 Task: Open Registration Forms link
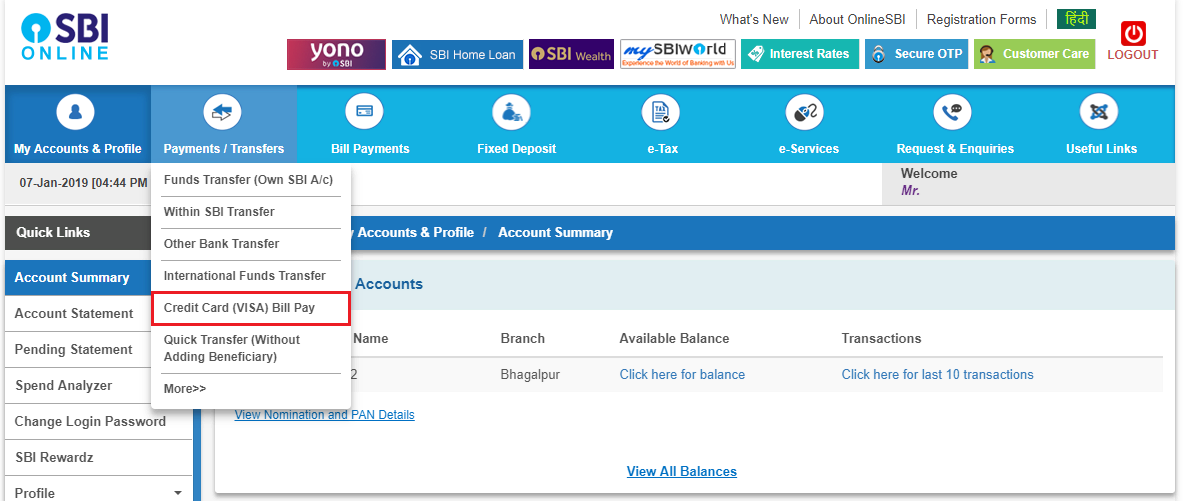click(982, 20)
